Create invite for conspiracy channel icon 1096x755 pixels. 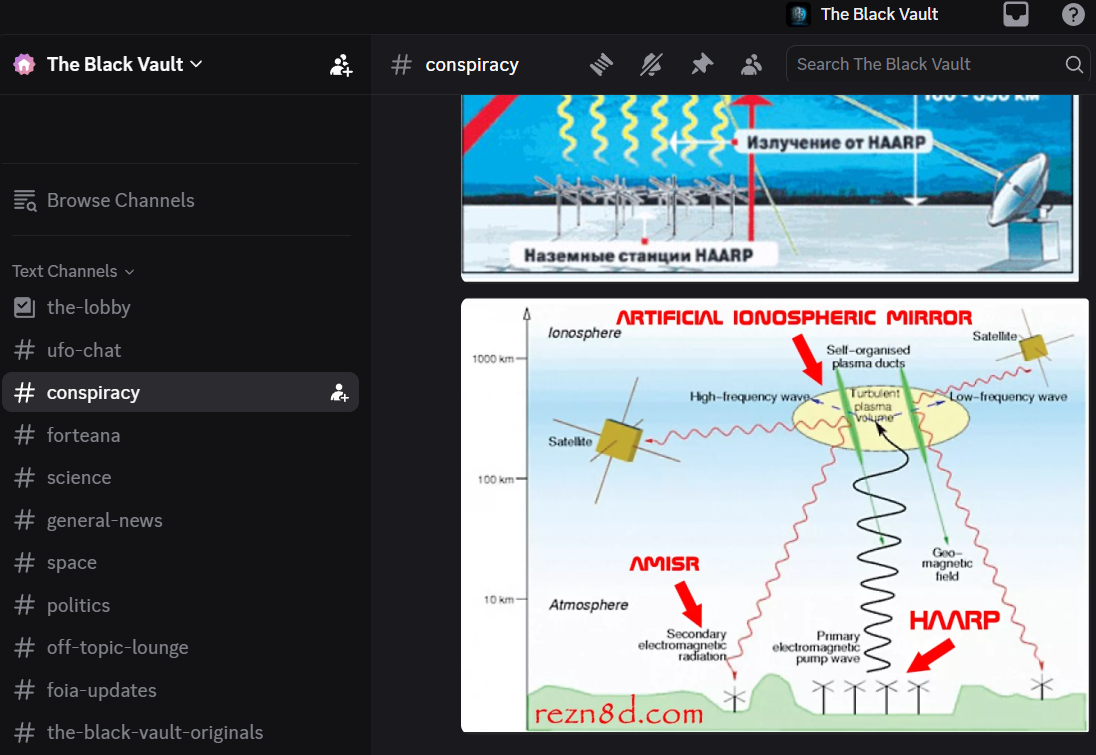(340, 393)
